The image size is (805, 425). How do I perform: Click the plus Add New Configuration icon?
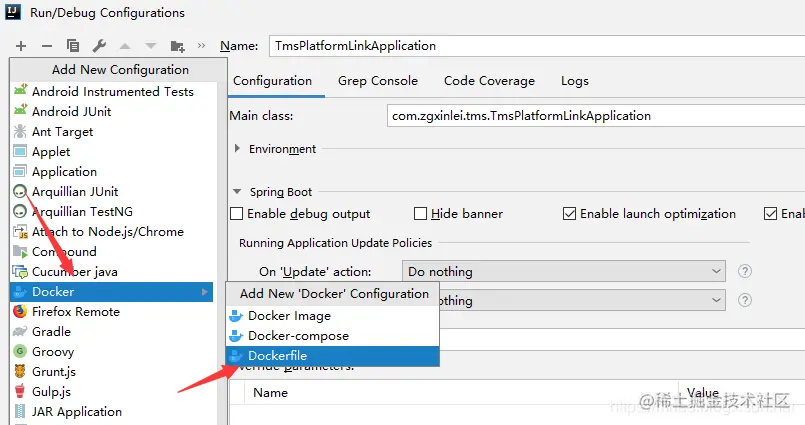pyautogui.click(x=21, y=46)
